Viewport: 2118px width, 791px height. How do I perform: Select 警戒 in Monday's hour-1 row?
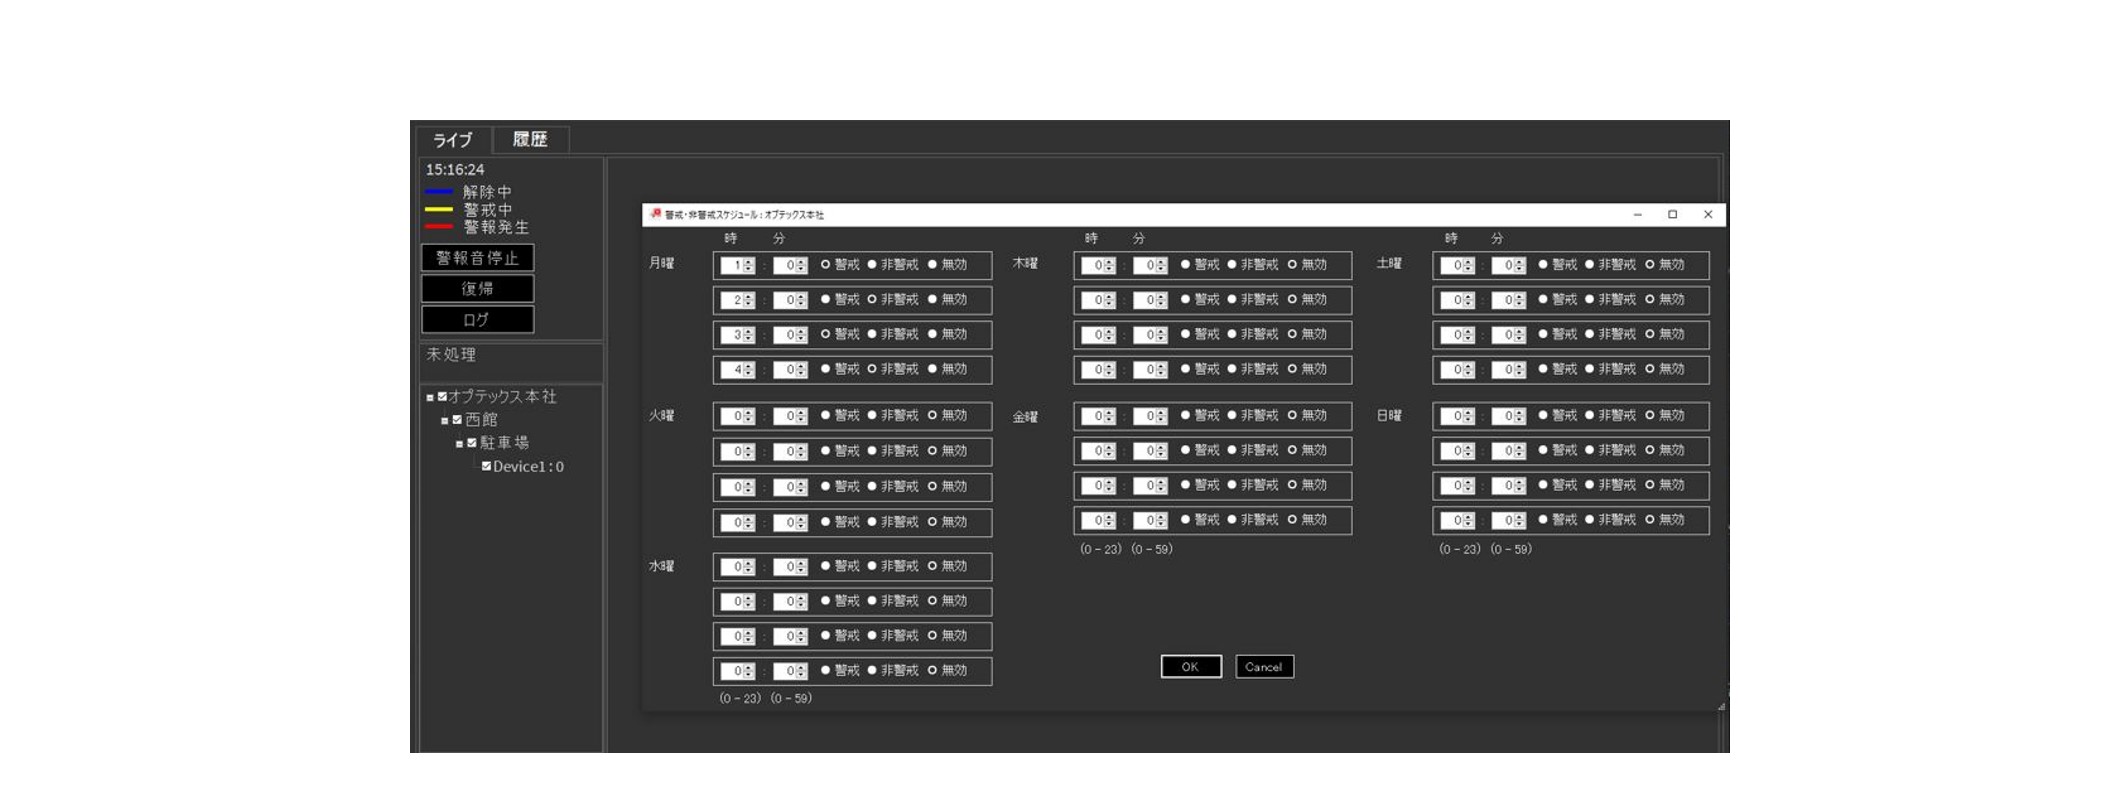[x=825, y=265]
